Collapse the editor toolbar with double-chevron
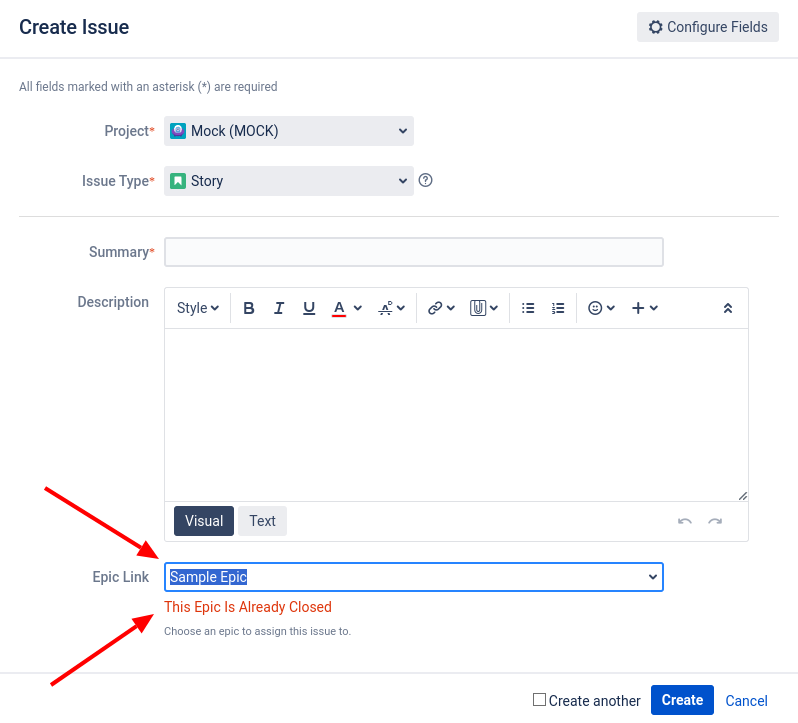798x723 pixels. (728, 308)
